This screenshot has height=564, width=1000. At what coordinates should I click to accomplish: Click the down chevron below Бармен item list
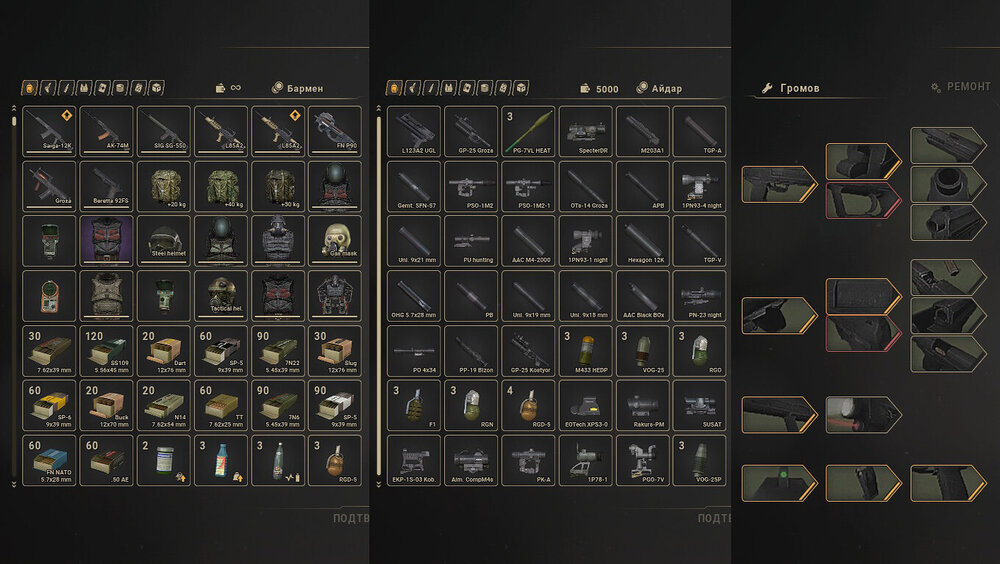click(x=14, y=484)
